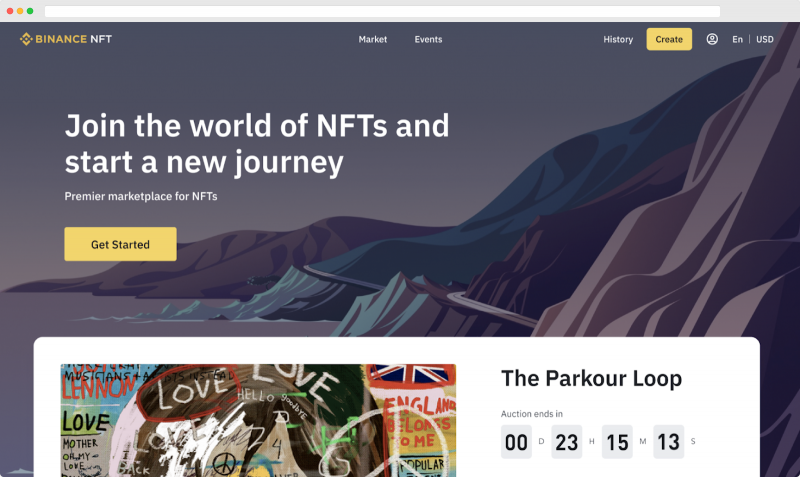Viewport: 800px width, 477px height.
Task: Click the Binance diamond logo icon
Action: (26, 39)
